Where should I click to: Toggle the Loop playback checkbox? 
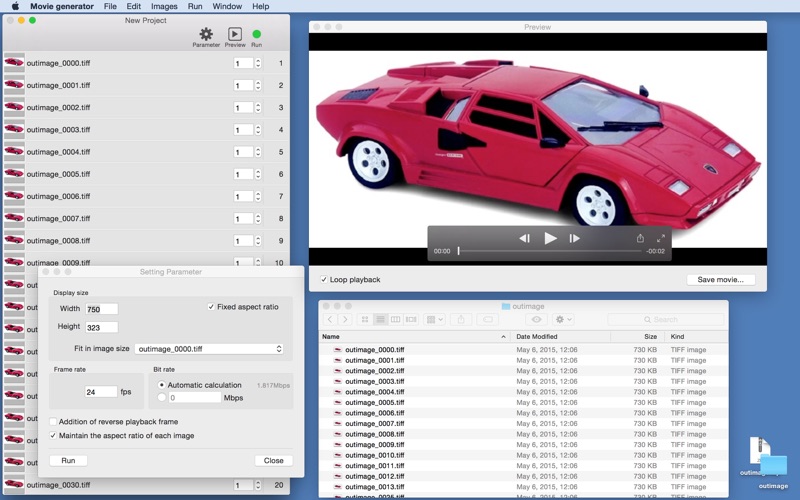324,280
